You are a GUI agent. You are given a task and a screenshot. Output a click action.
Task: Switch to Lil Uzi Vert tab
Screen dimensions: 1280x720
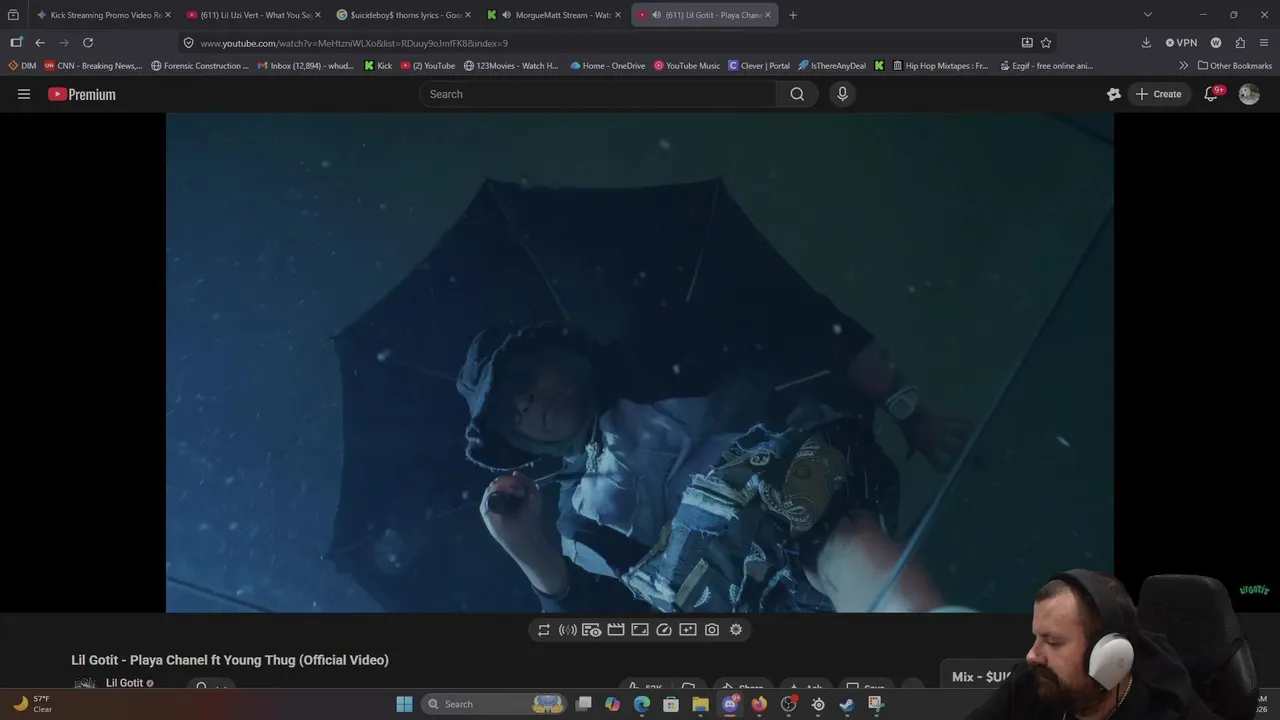pos(254,15)
